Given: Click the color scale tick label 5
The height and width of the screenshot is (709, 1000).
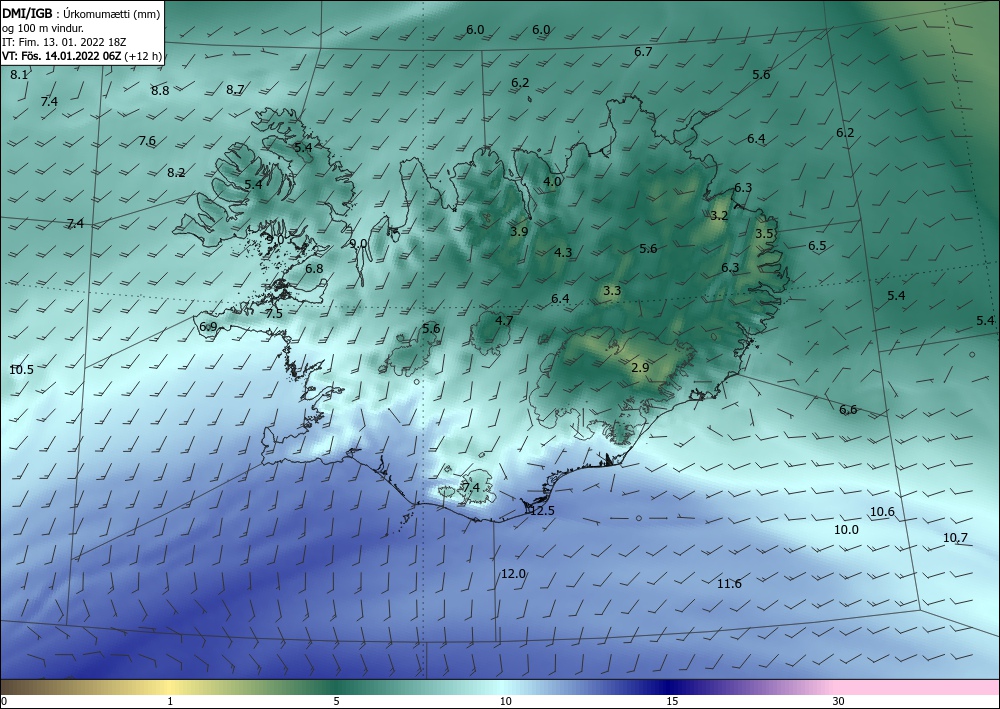Looking at the screenshot, I should click(336, 701).
